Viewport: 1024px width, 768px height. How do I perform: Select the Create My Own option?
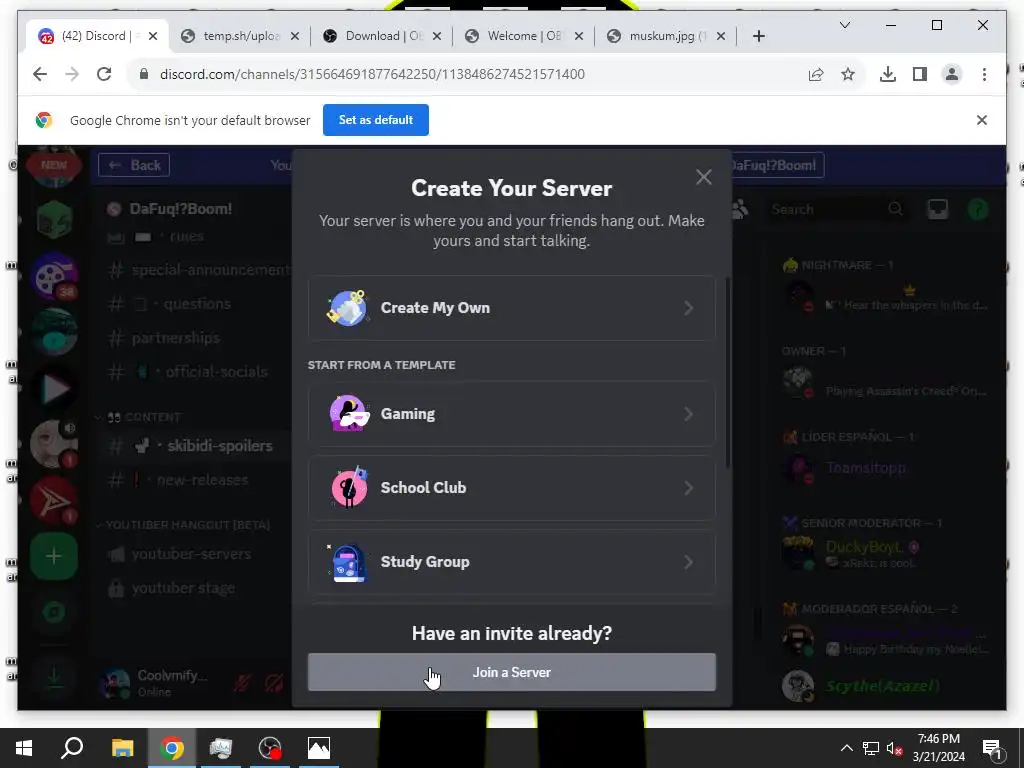pos(512,308)
